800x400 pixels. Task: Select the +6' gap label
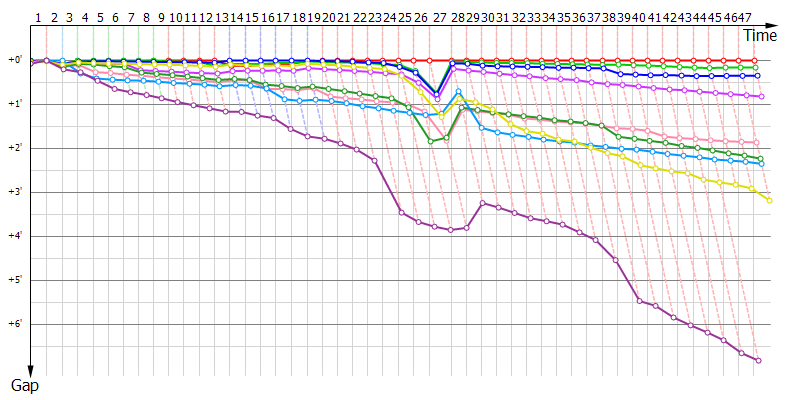point(15,324)
